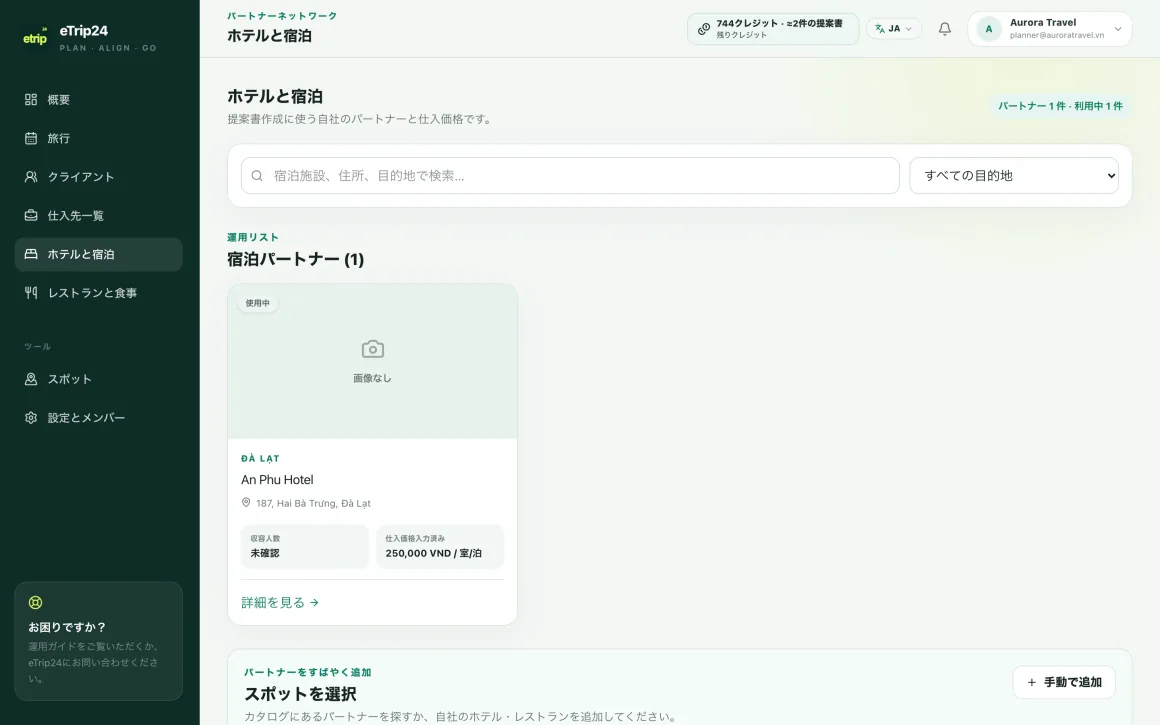The image size is (1160, 725).
Task: Click the 使用中 badge on hotel card
Action: click(257, 303)
